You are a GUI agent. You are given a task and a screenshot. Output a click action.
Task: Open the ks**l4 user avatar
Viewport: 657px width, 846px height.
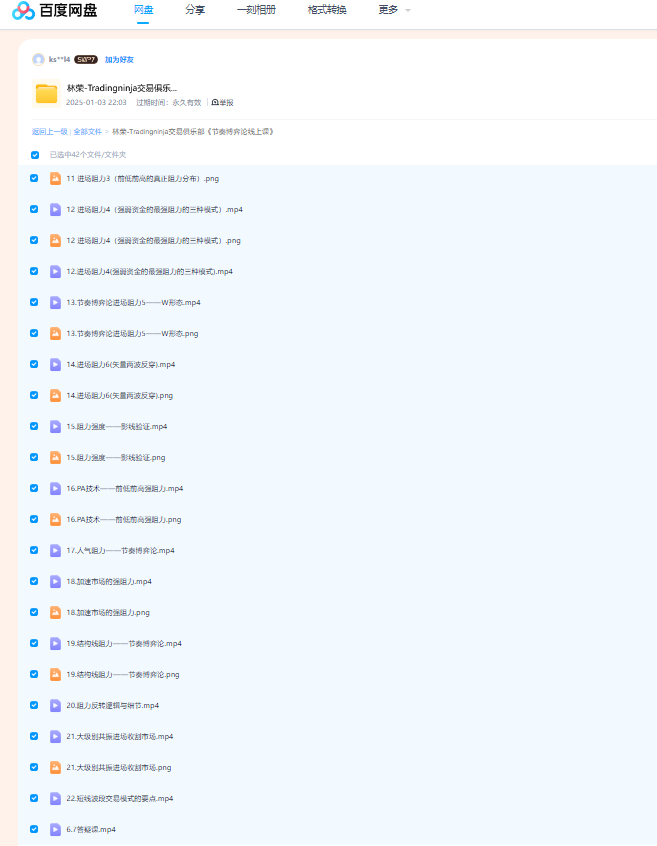(38, 59)
